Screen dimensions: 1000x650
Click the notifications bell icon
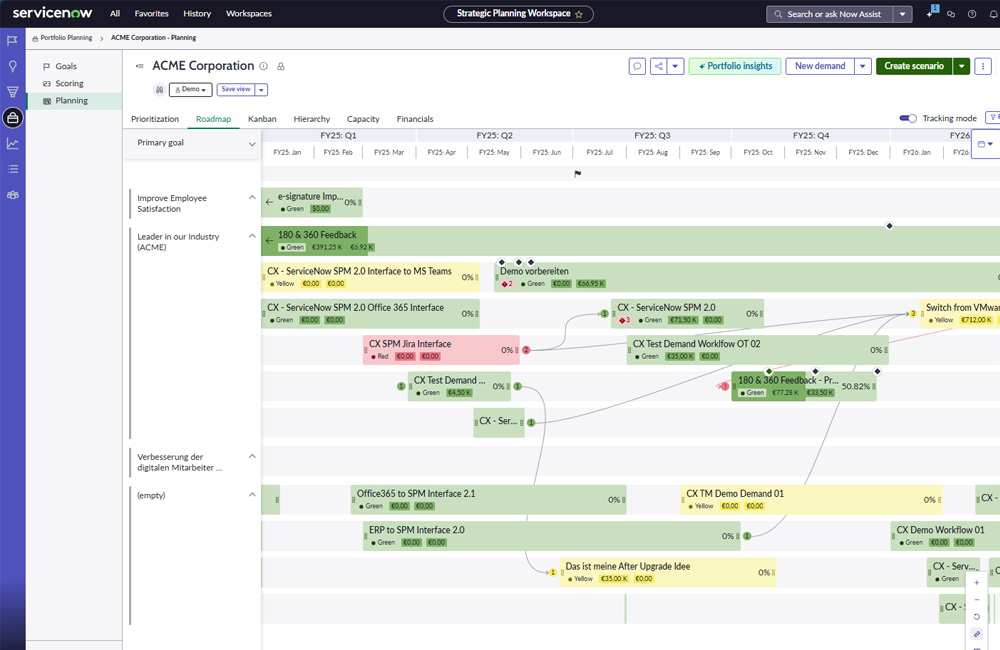point(993,14)
